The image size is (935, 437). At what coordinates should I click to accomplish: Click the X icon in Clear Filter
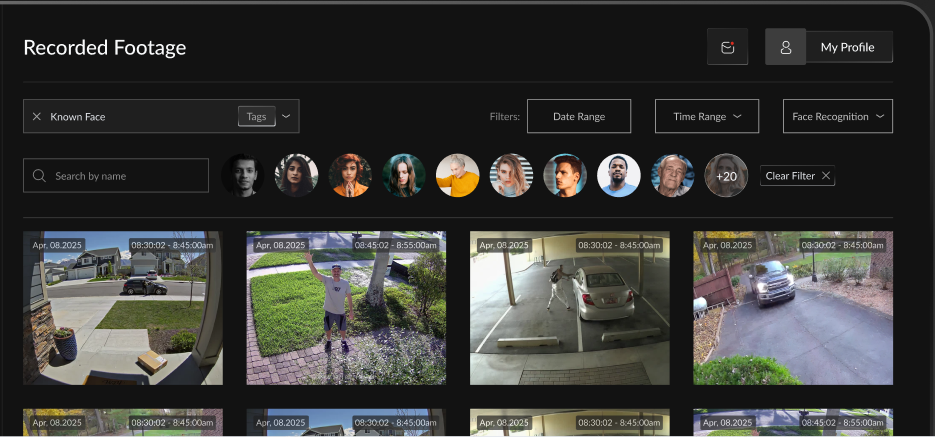coord(825,176)
